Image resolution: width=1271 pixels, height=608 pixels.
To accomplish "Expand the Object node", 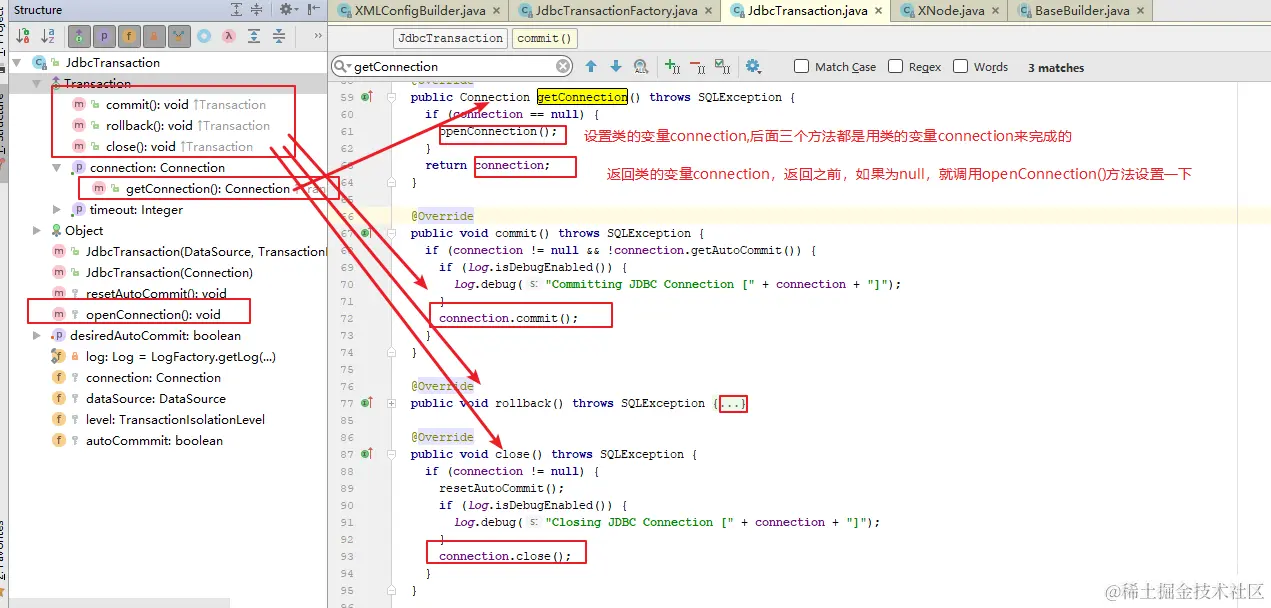I will [x=37, y=230].
